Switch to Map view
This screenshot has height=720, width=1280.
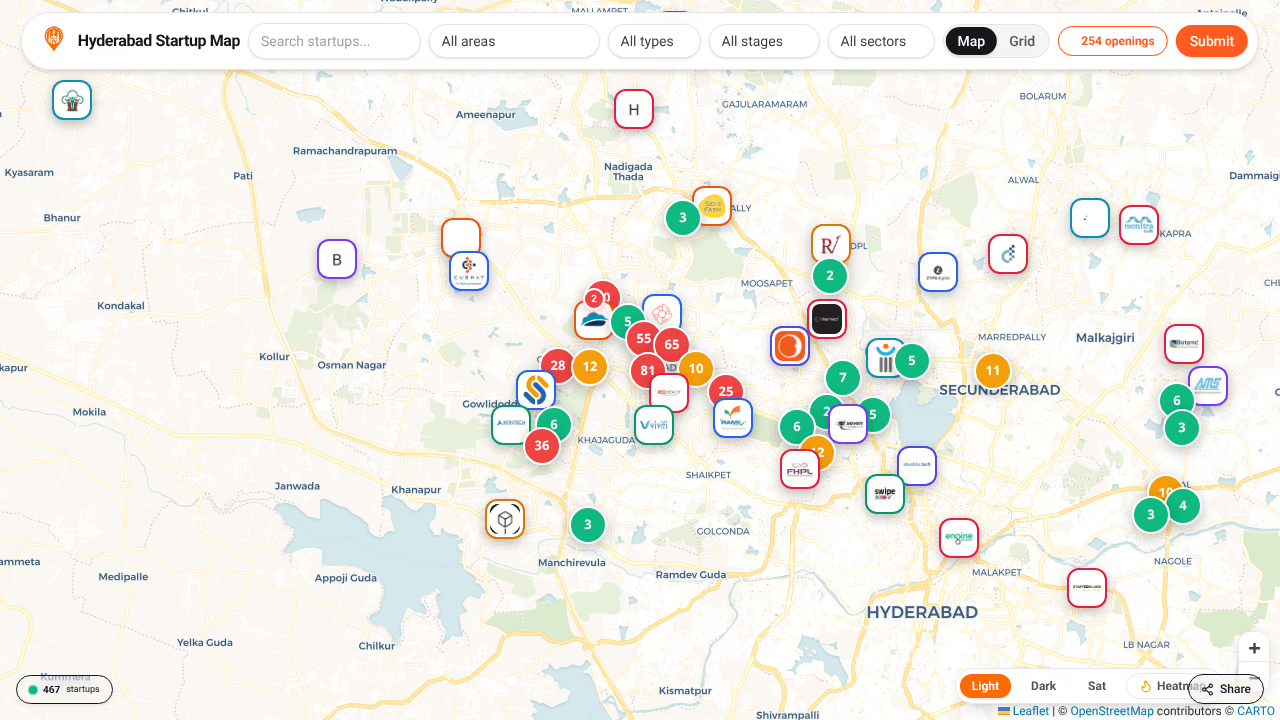coord(971,41)
